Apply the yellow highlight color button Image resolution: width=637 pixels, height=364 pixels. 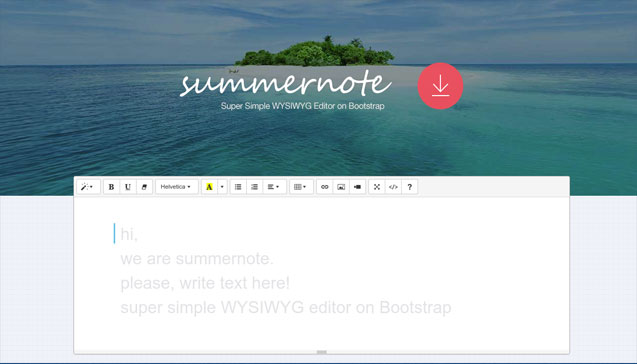tap(209, 187)
